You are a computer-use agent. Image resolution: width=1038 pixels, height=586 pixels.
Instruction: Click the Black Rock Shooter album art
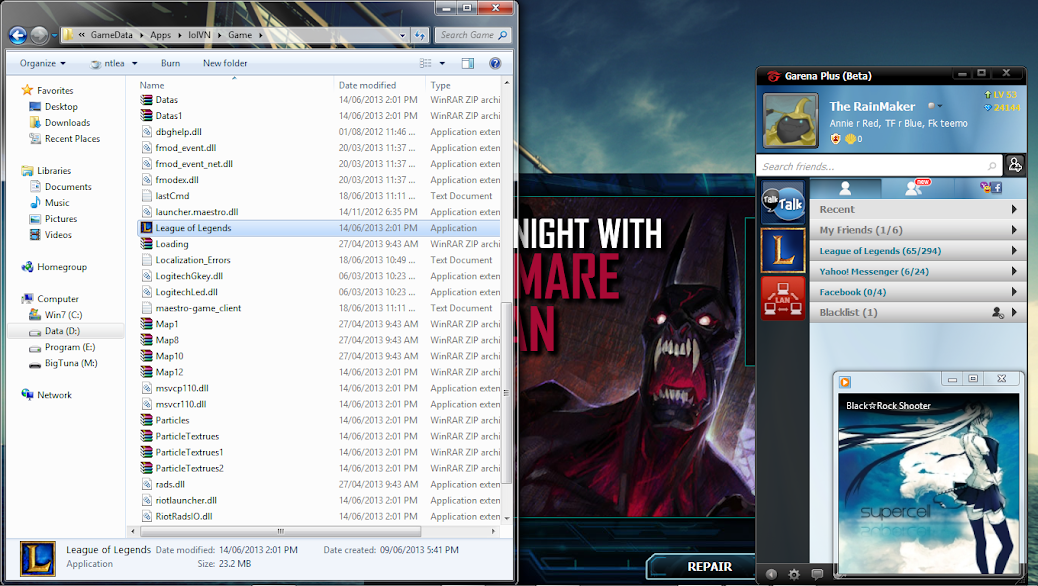pyautogui.click(x=928, y=483)
